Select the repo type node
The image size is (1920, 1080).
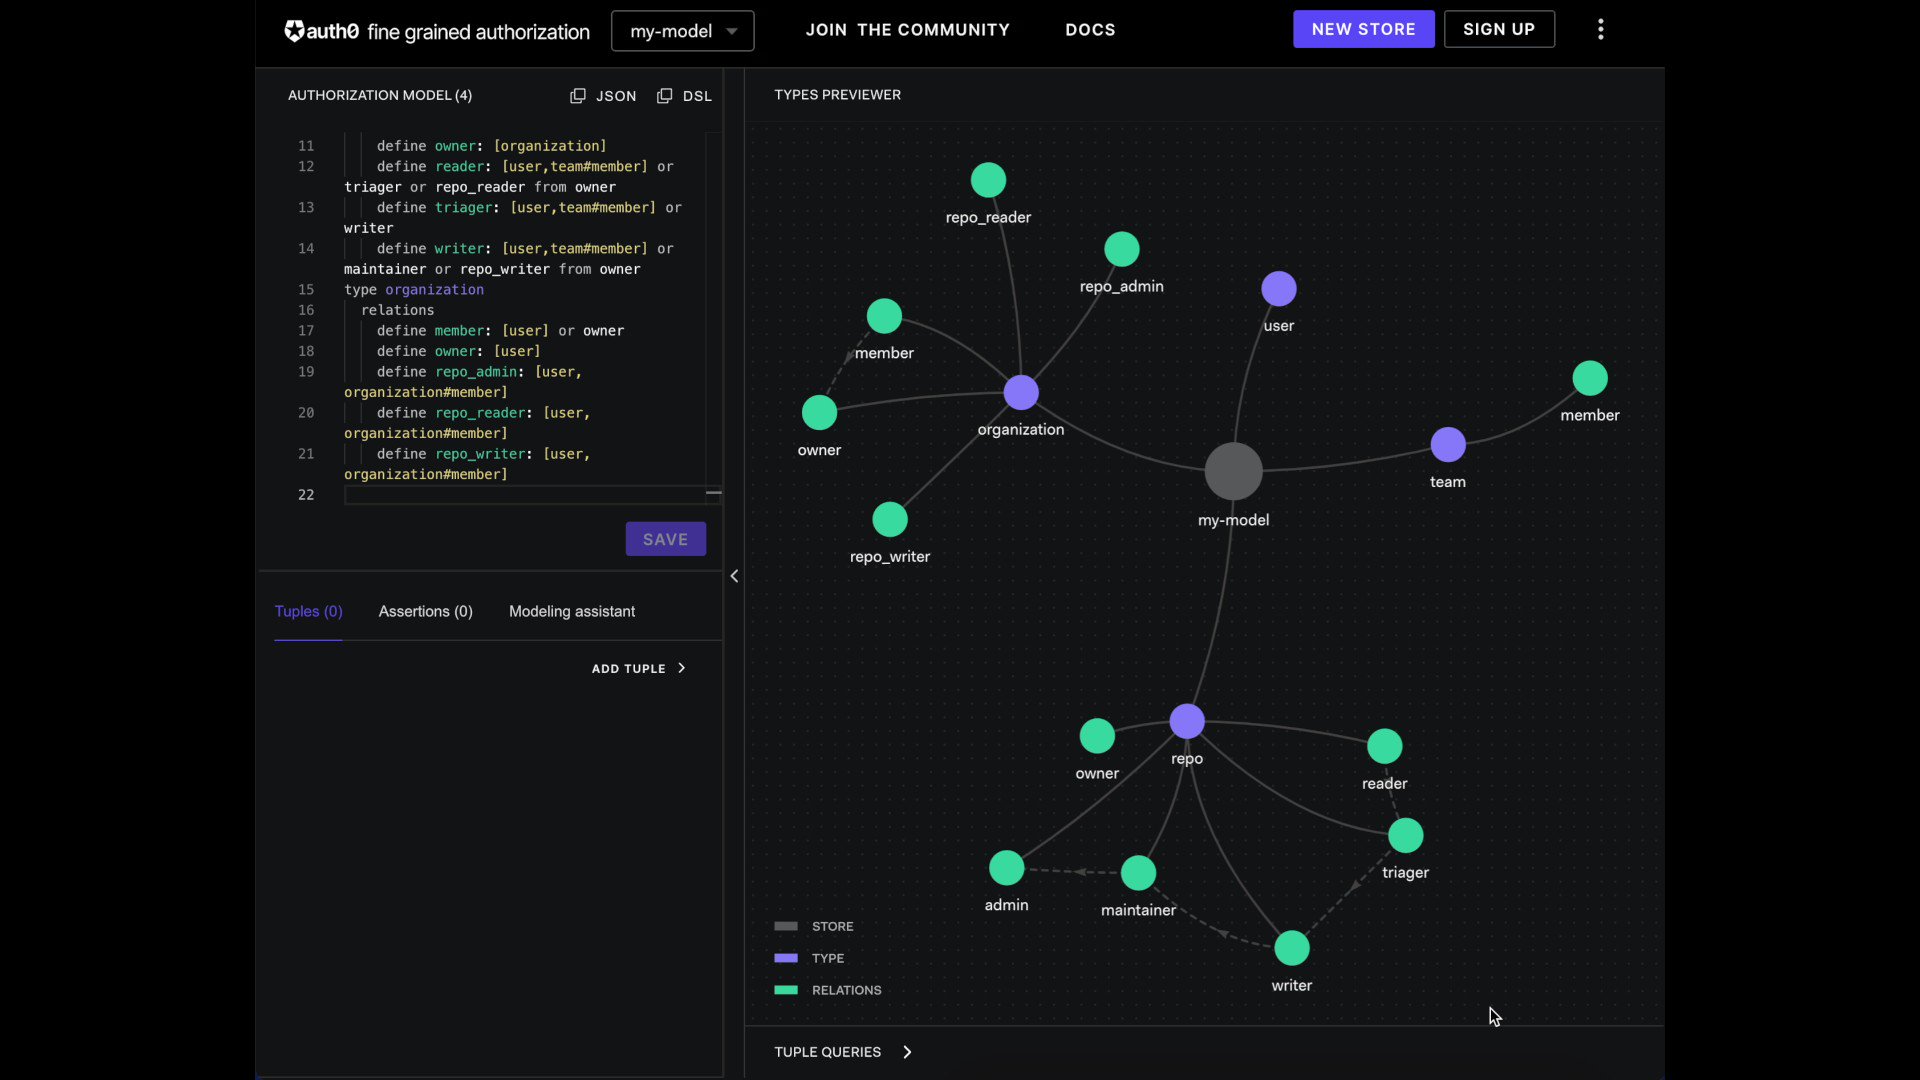1186,720
